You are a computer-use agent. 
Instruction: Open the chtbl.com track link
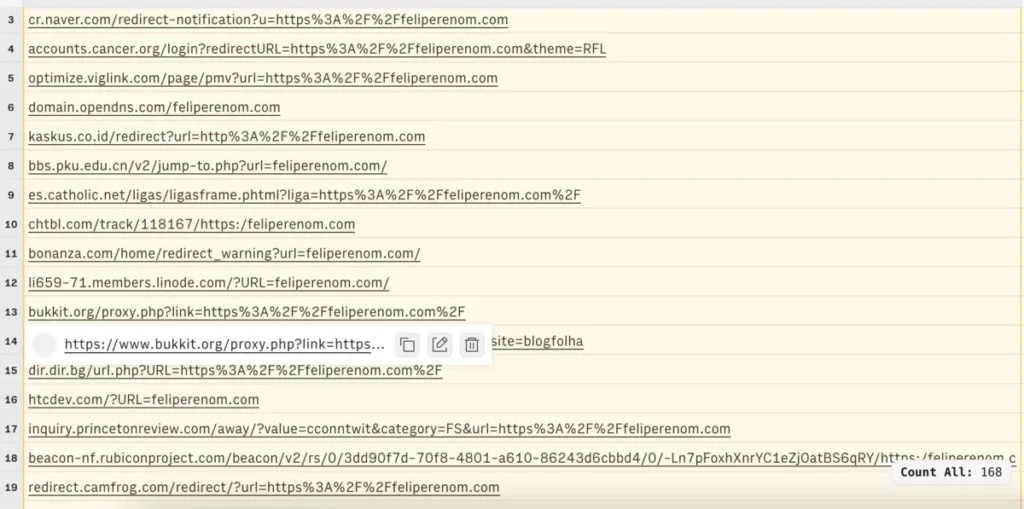(191, 224)
